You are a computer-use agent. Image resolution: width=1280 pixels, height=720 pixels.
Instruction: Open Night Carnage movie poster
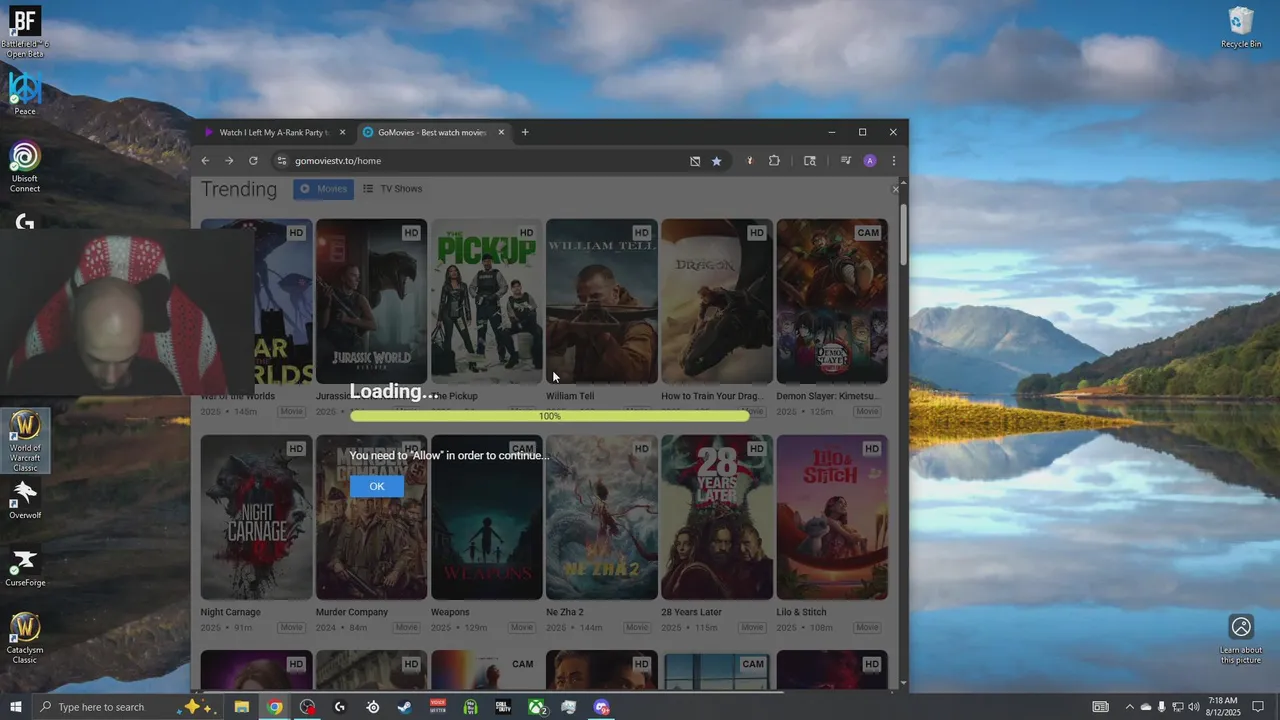point(256,517)
